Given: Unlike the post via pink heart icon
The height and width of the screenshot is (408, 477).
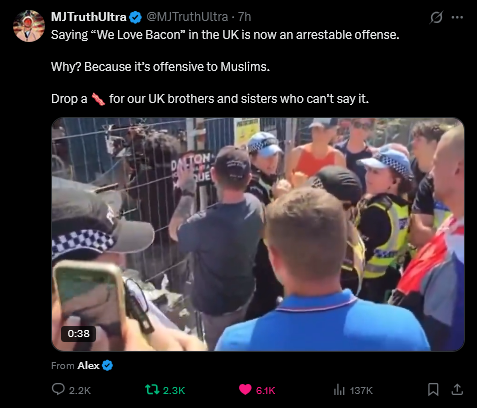Looking at the screenshot, I should (x=245, y=390).
